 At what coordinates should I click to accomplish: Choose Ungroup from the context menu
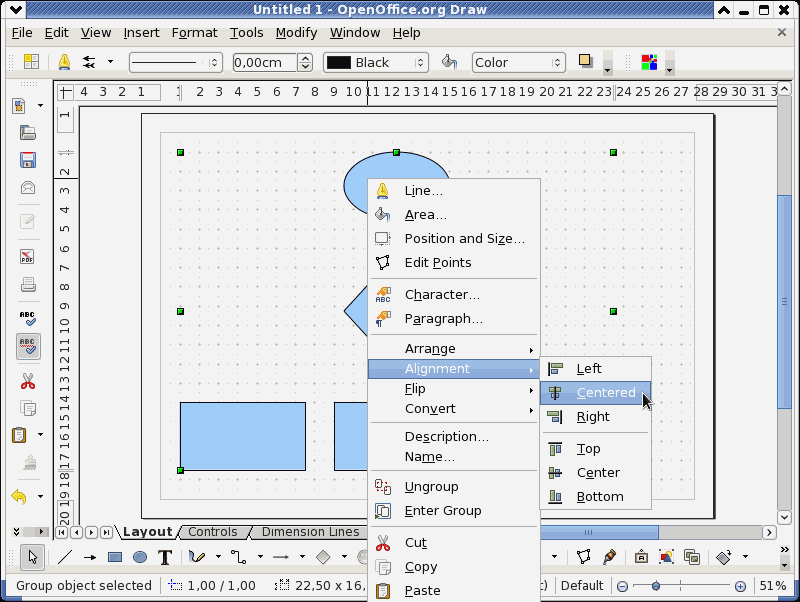click(453, 487)
